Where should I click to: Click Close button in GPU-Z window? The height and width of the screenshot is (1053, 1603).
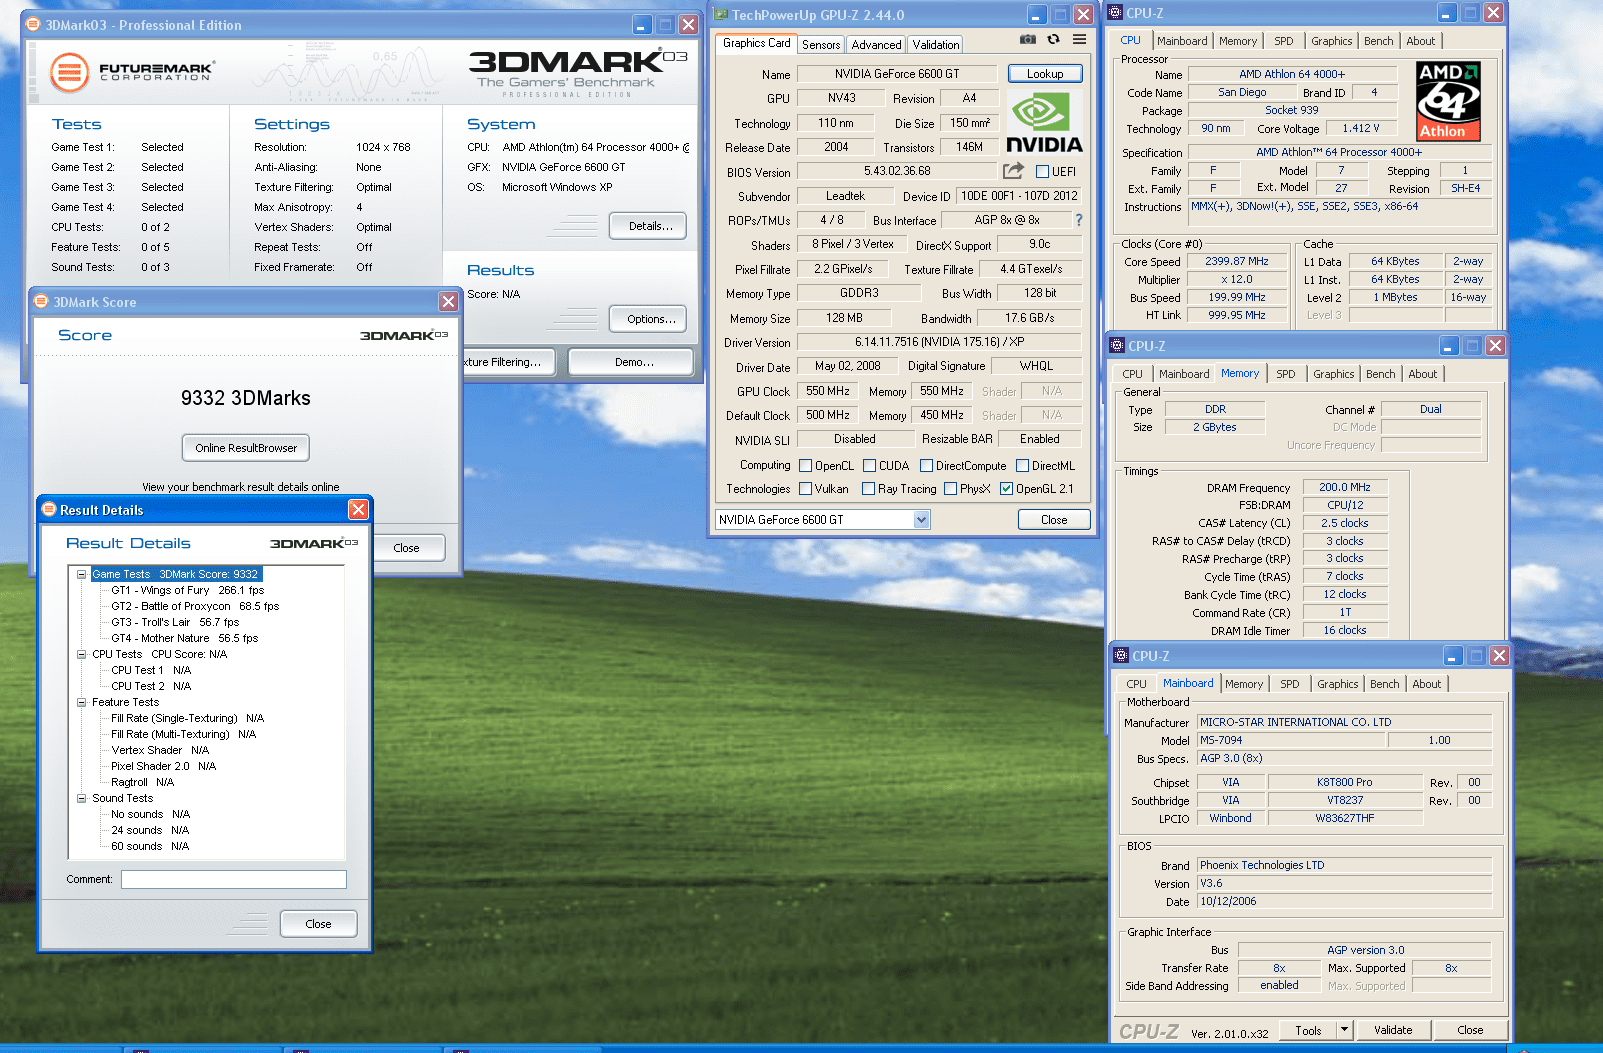click(1054, 520)
